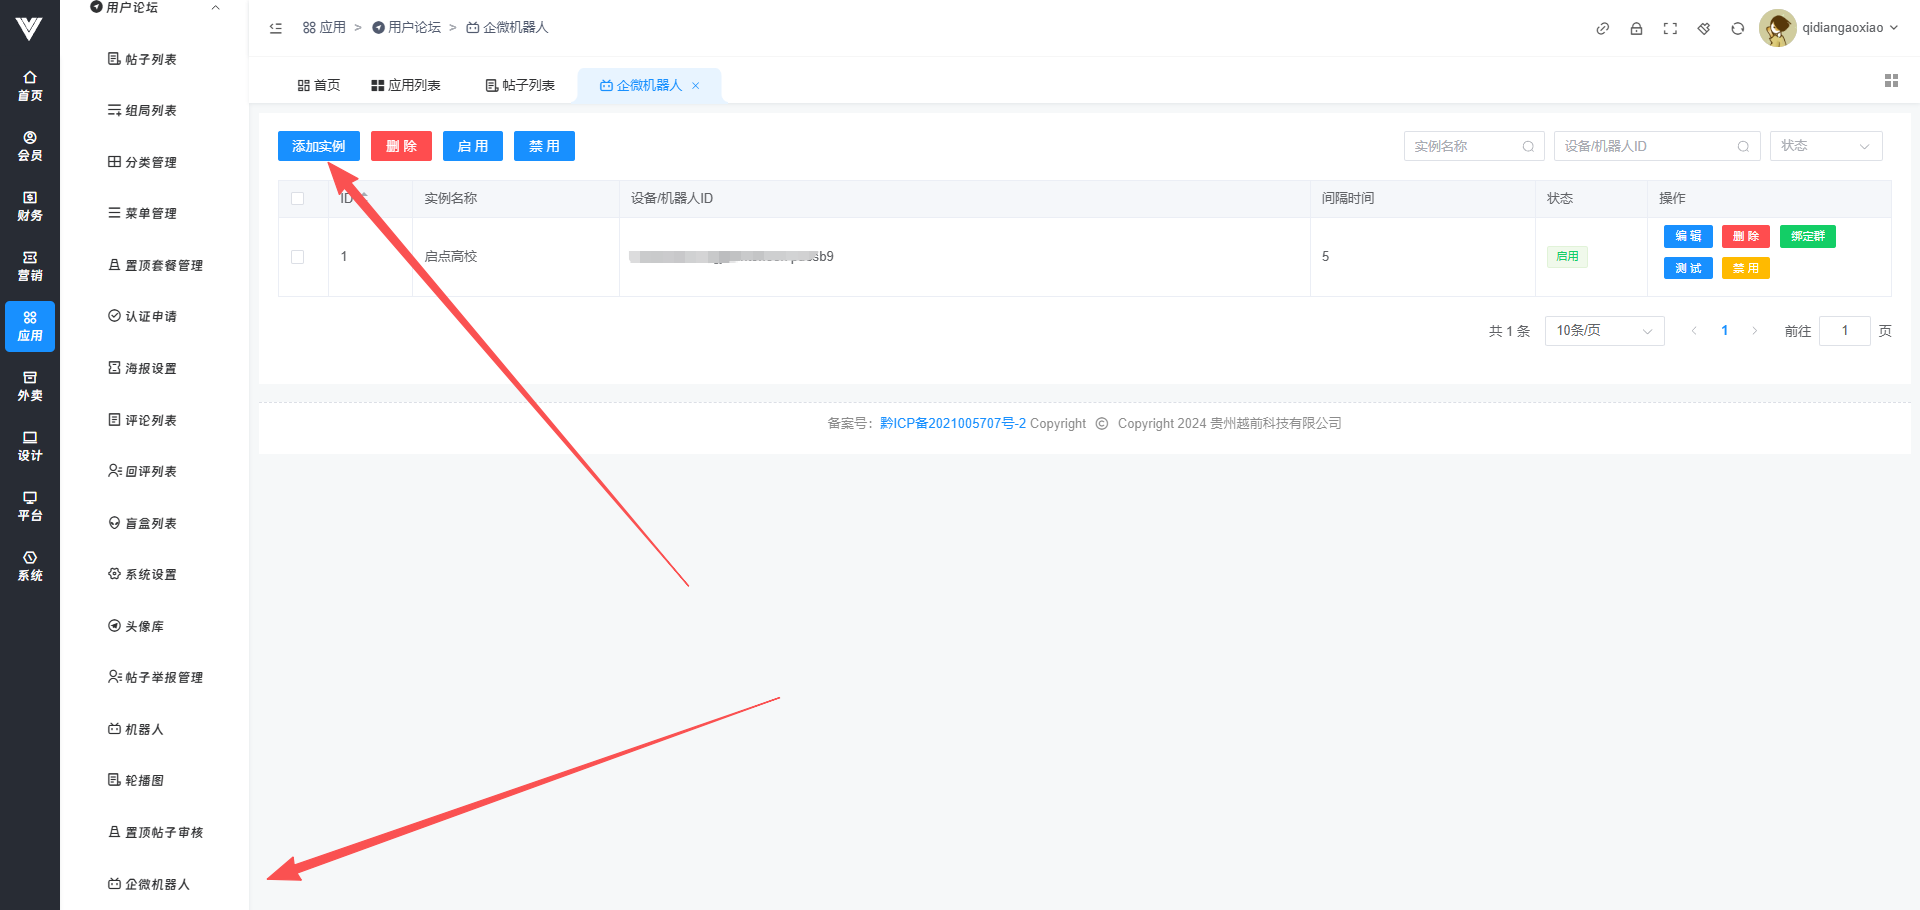Select the checkbox for row 启点高校
Image resolution: width=1920 pixels, height=910 pixels.
point(297,257)
